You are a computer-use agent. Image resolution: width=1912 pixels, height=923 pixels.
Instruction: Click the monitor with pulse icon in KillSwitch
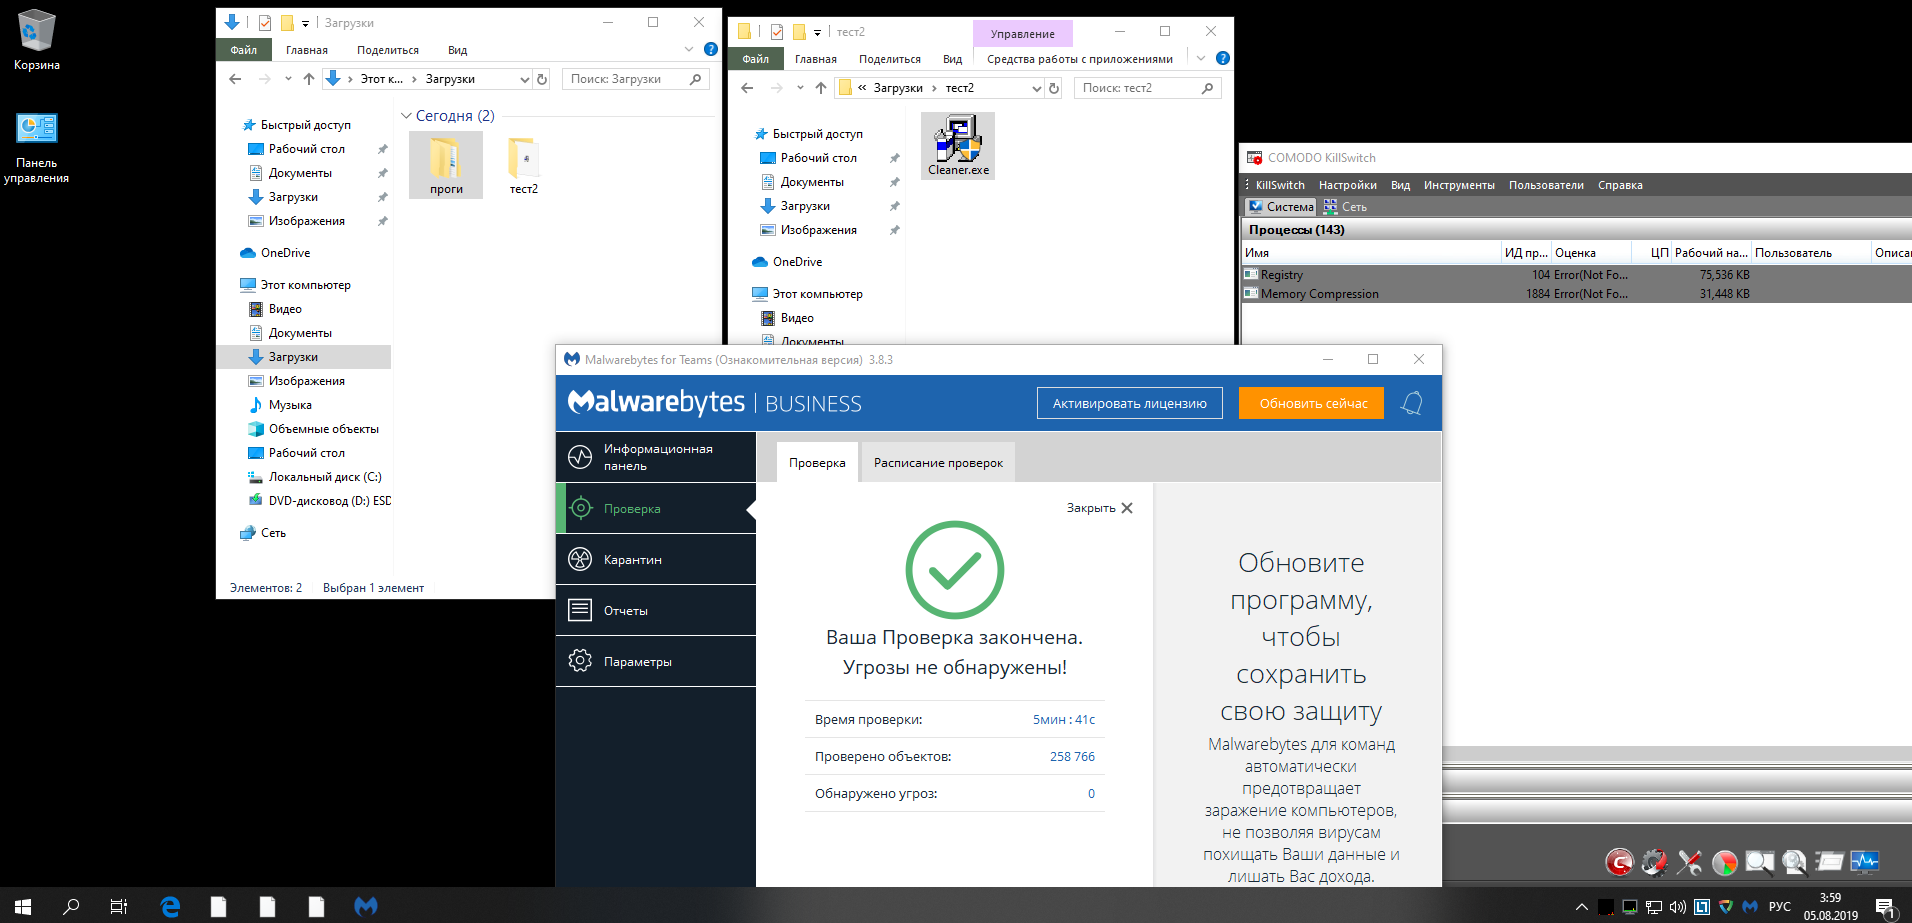click(x=1865, y=861)
